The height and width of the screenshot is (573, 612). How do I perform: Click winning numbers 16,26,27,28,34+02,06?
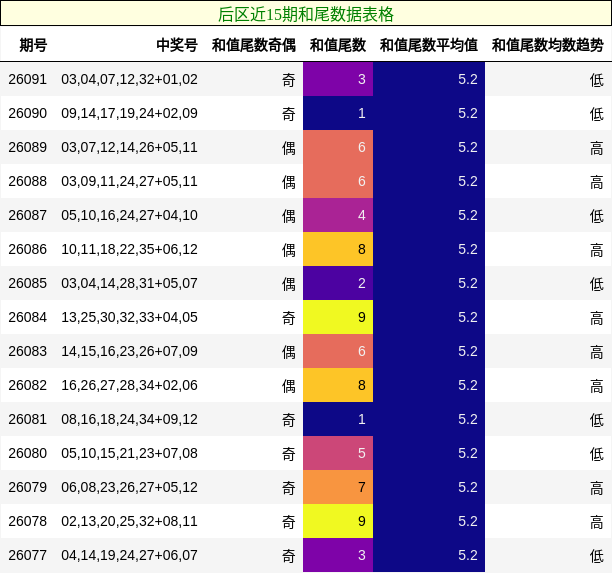coord(129,385)
